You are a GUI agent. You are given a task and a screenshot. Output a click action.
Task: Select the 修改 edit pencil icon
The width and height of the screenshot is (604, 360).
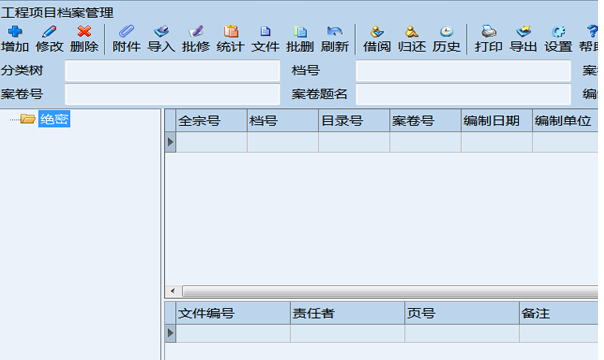click(x=49, y=31)
